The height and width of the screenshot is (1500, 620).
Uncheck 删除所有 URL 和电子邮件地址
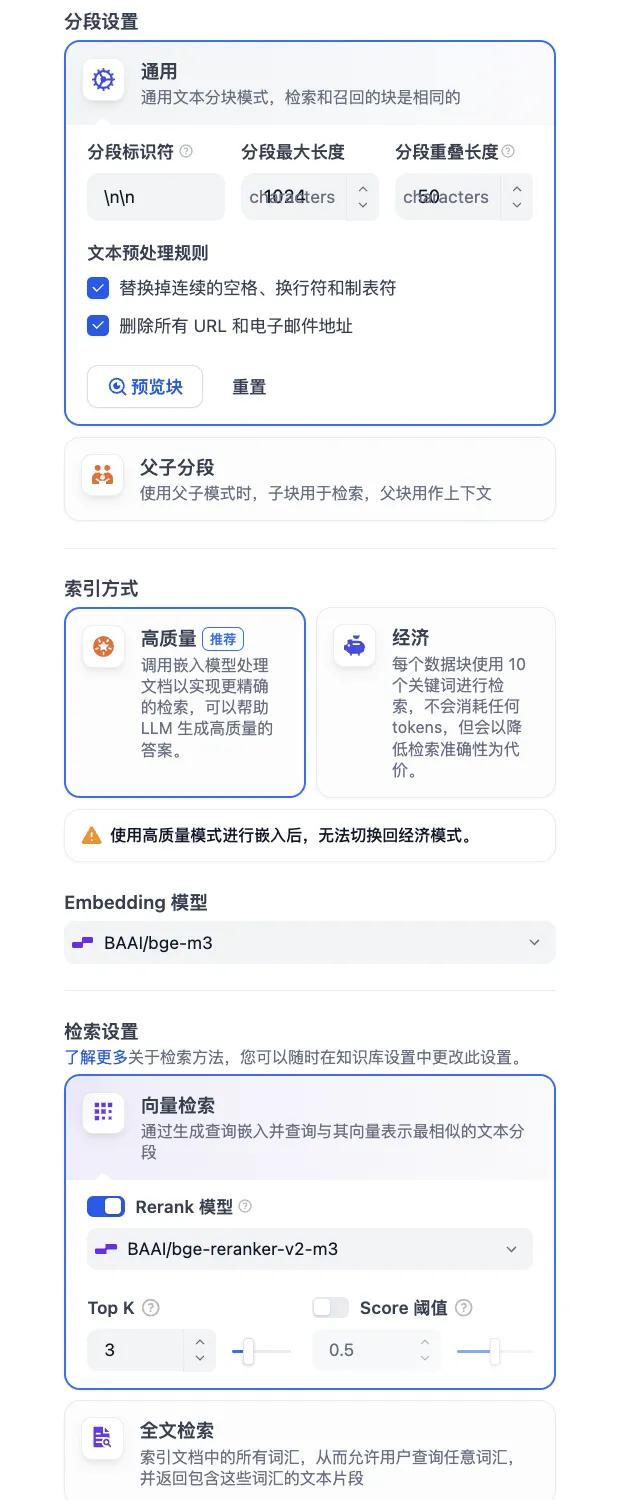97,324
